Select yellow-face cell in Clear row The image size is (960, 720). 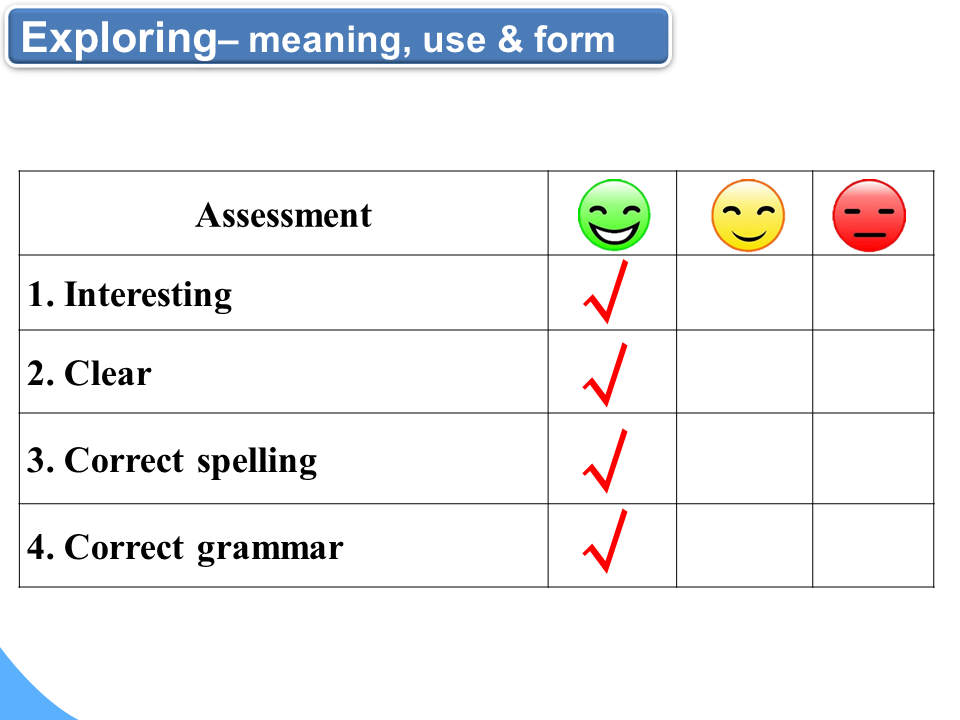pyautogui.click(x=744, y=372)
